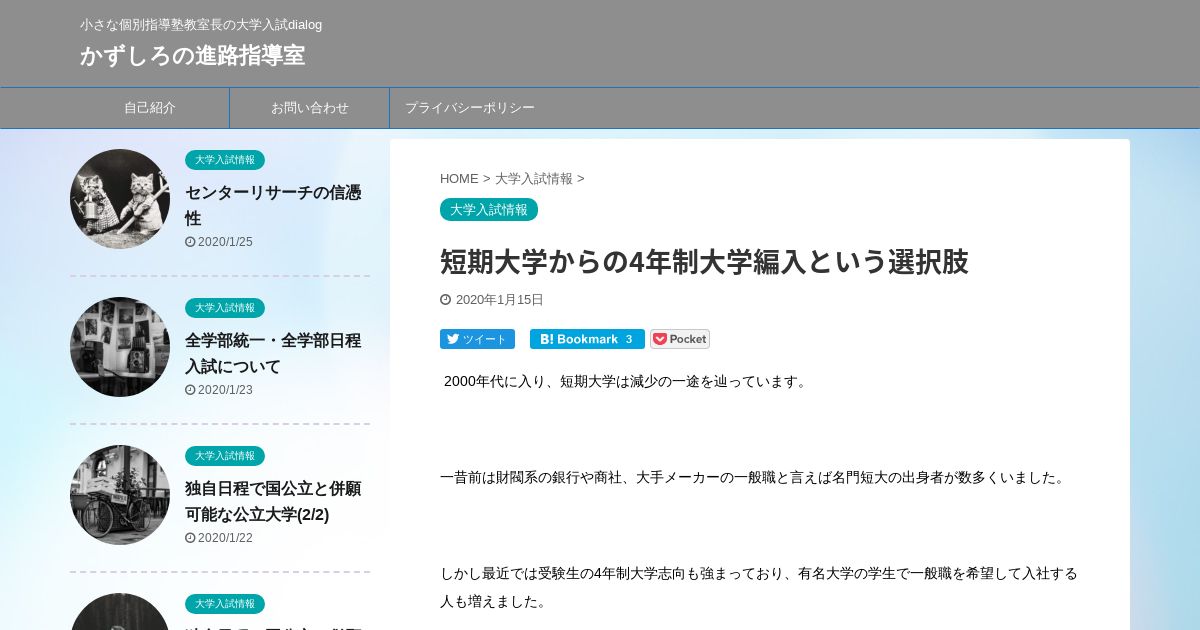Click the 大学入試情報 category badge above article title
Viewport: 1200px width, 630px height.
pos(489,210)
